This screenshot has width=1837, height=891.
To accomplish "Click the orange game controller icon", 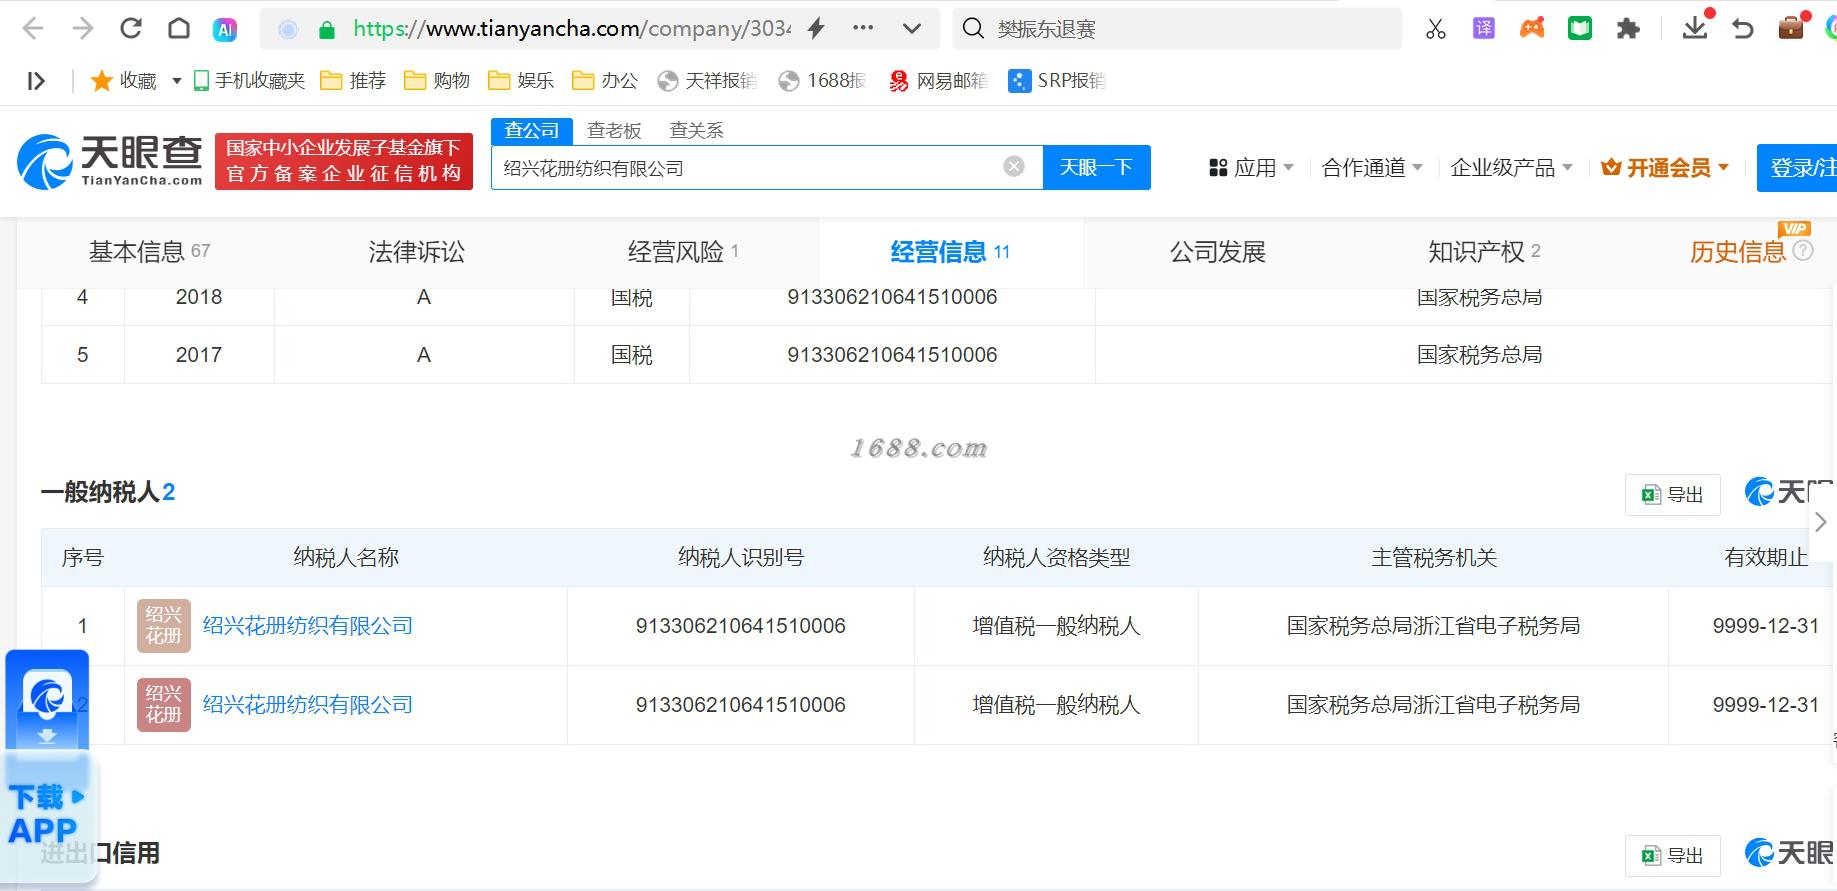I will pos(1532,29).
